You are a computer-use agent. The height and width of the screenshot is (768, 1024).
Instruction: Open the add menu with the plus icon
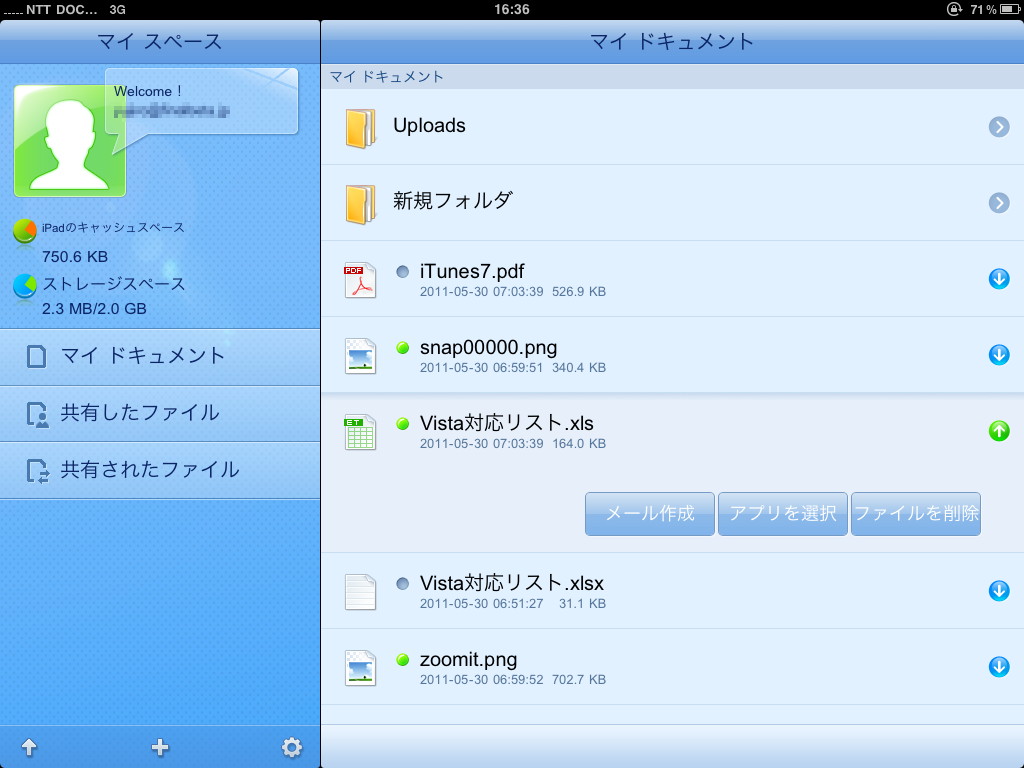160,746
